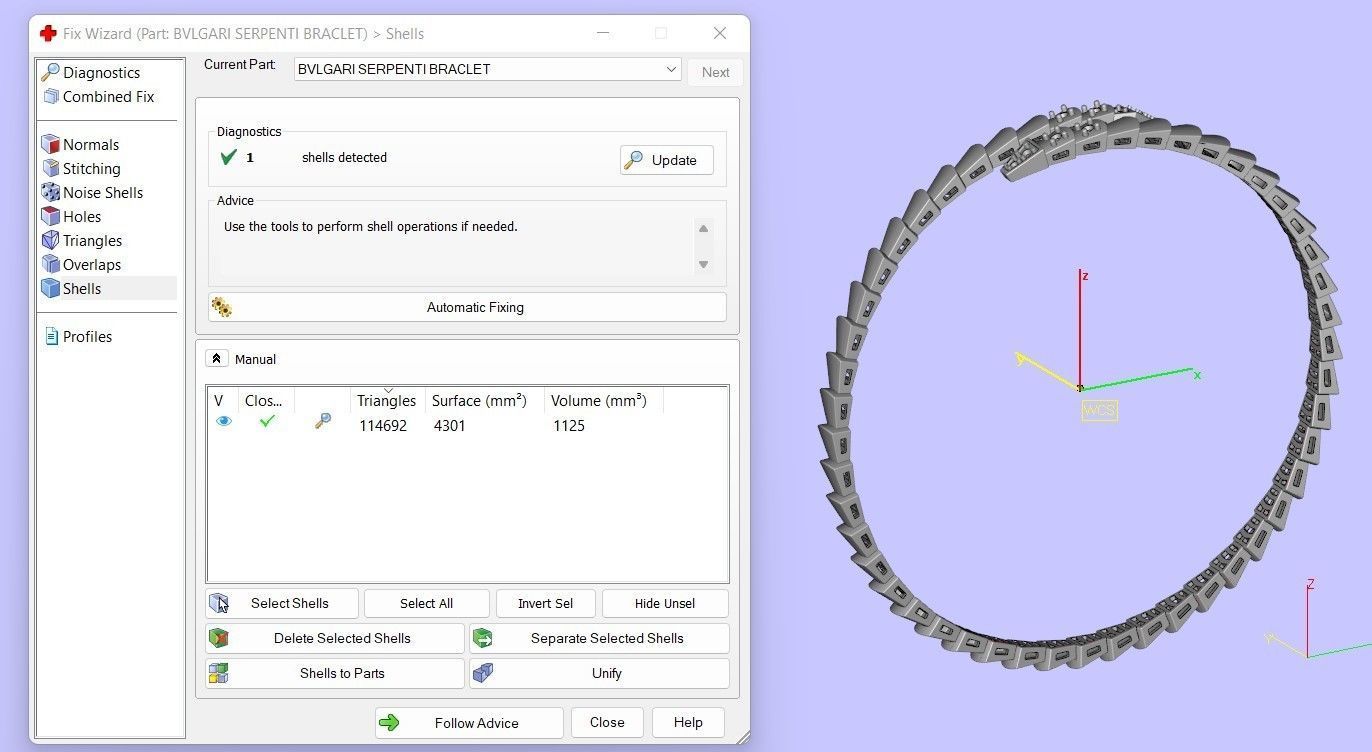Toggle the shell visibility eye icon
Viewport: 1372px width, 752px height.
pos(223,422)
